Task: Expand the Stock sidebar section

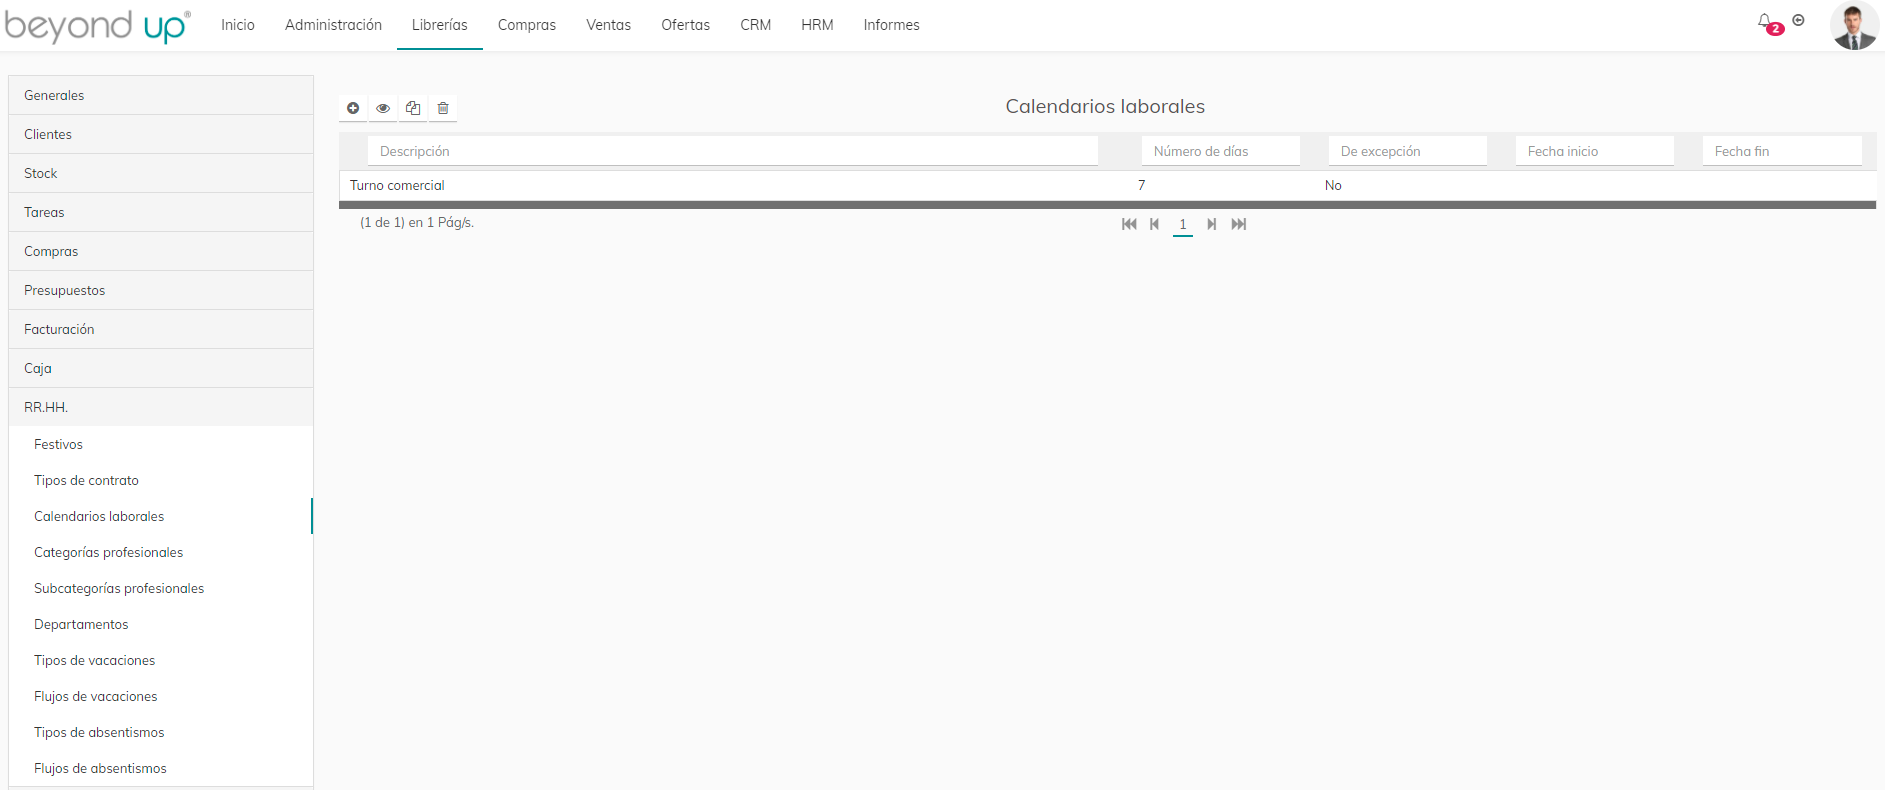Action: click(161, 173)
